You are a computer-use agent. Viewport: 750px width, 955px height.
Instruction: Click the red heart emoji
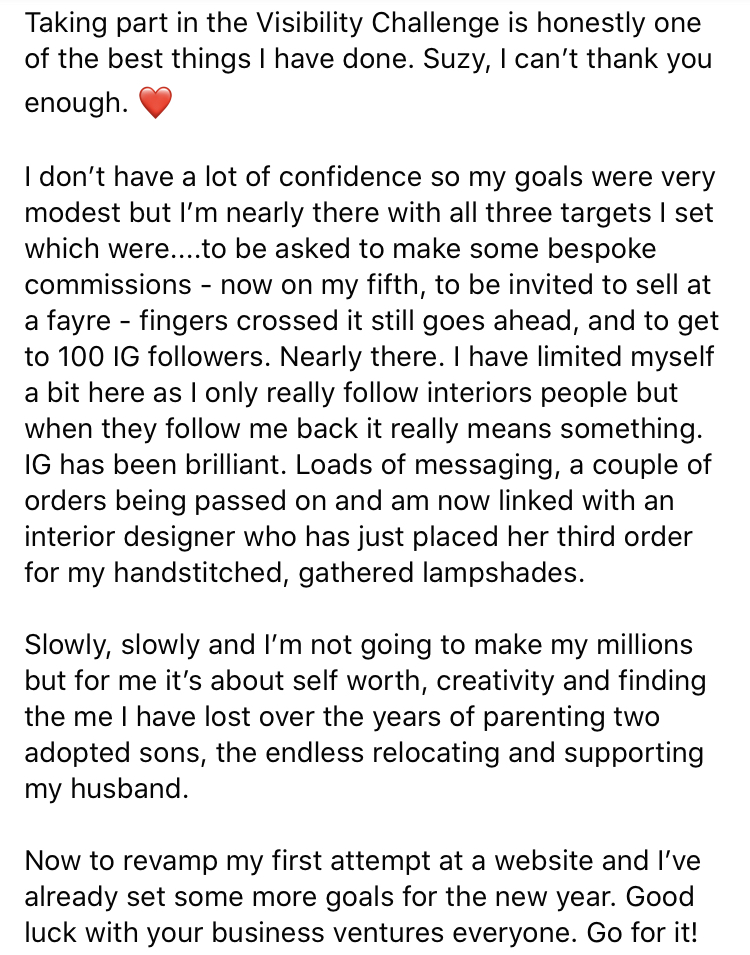tap(155, 103)
